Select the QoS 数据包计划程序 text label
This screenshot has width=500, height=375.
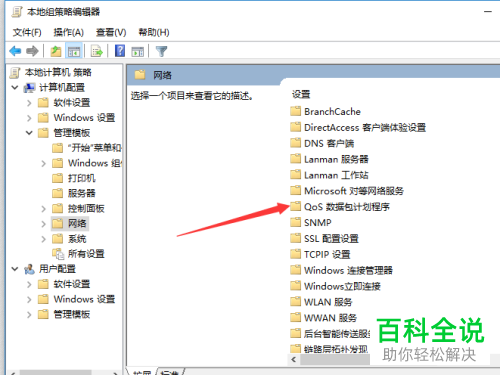347,207
